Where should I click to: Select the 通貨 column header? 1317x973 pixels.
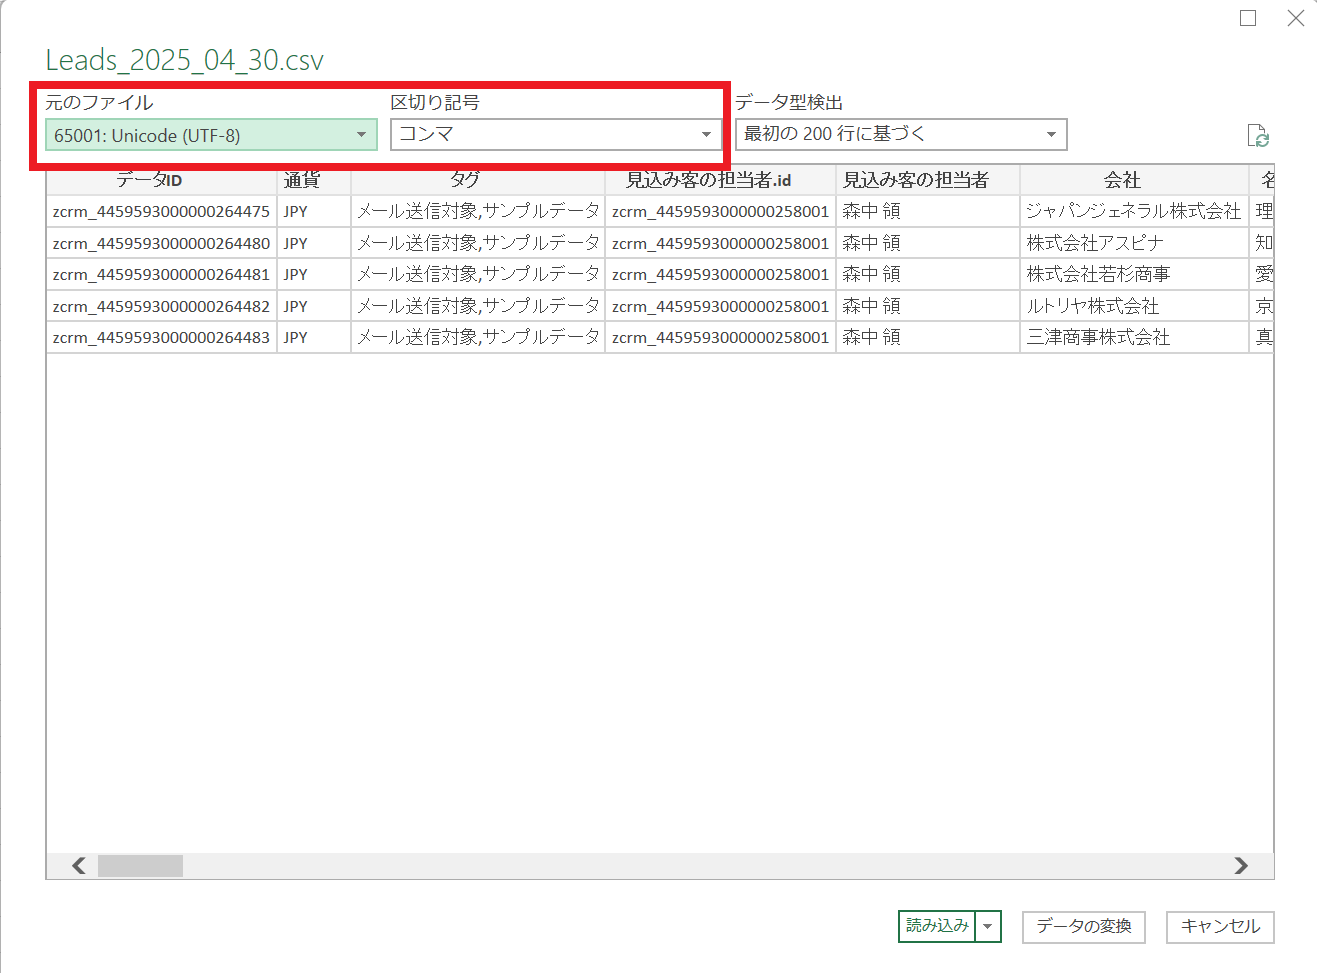tap(313, 180)
